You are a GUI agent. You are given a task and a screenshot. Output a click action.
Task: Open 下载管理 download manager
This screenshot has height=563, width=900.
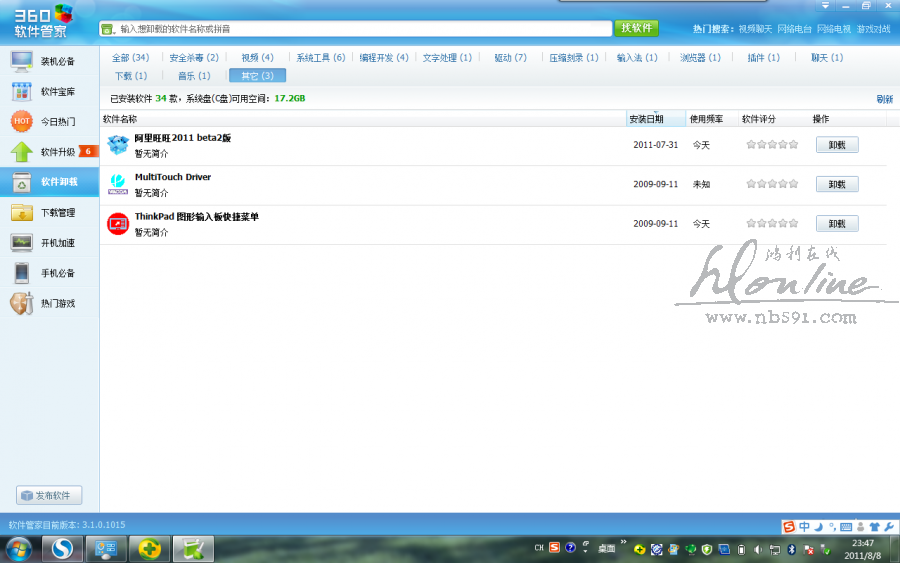(x=50, y=213)
